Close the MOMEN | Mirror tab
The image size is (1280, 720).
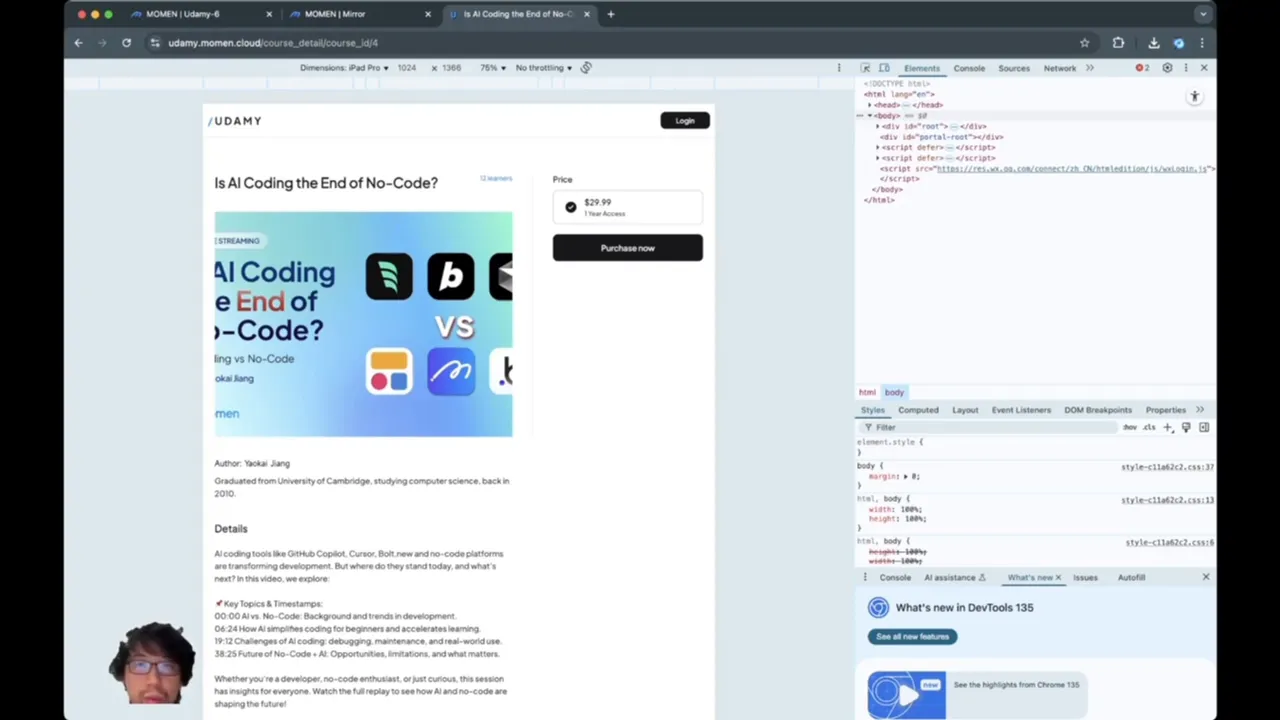(428, 14)
